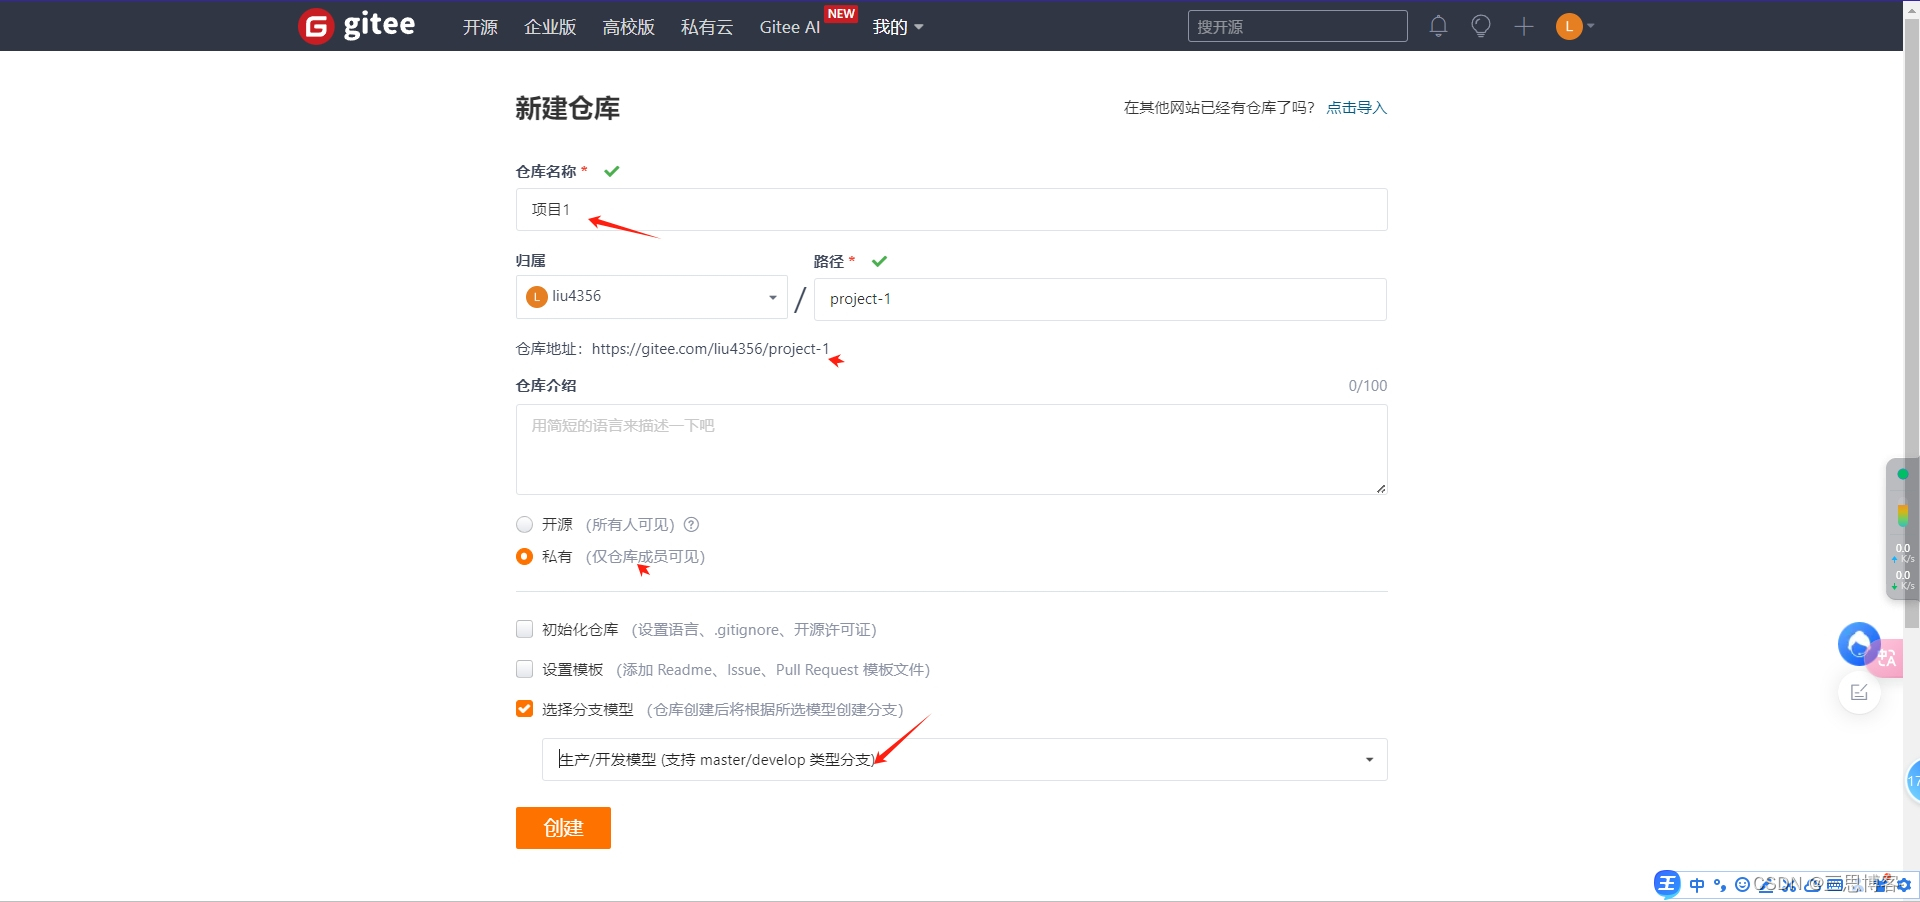Image resolution: width=1920 pixels, height=902 pixels.
Task: Open the IME soft keyboard icon
Action: click(x=1835, y=884)
